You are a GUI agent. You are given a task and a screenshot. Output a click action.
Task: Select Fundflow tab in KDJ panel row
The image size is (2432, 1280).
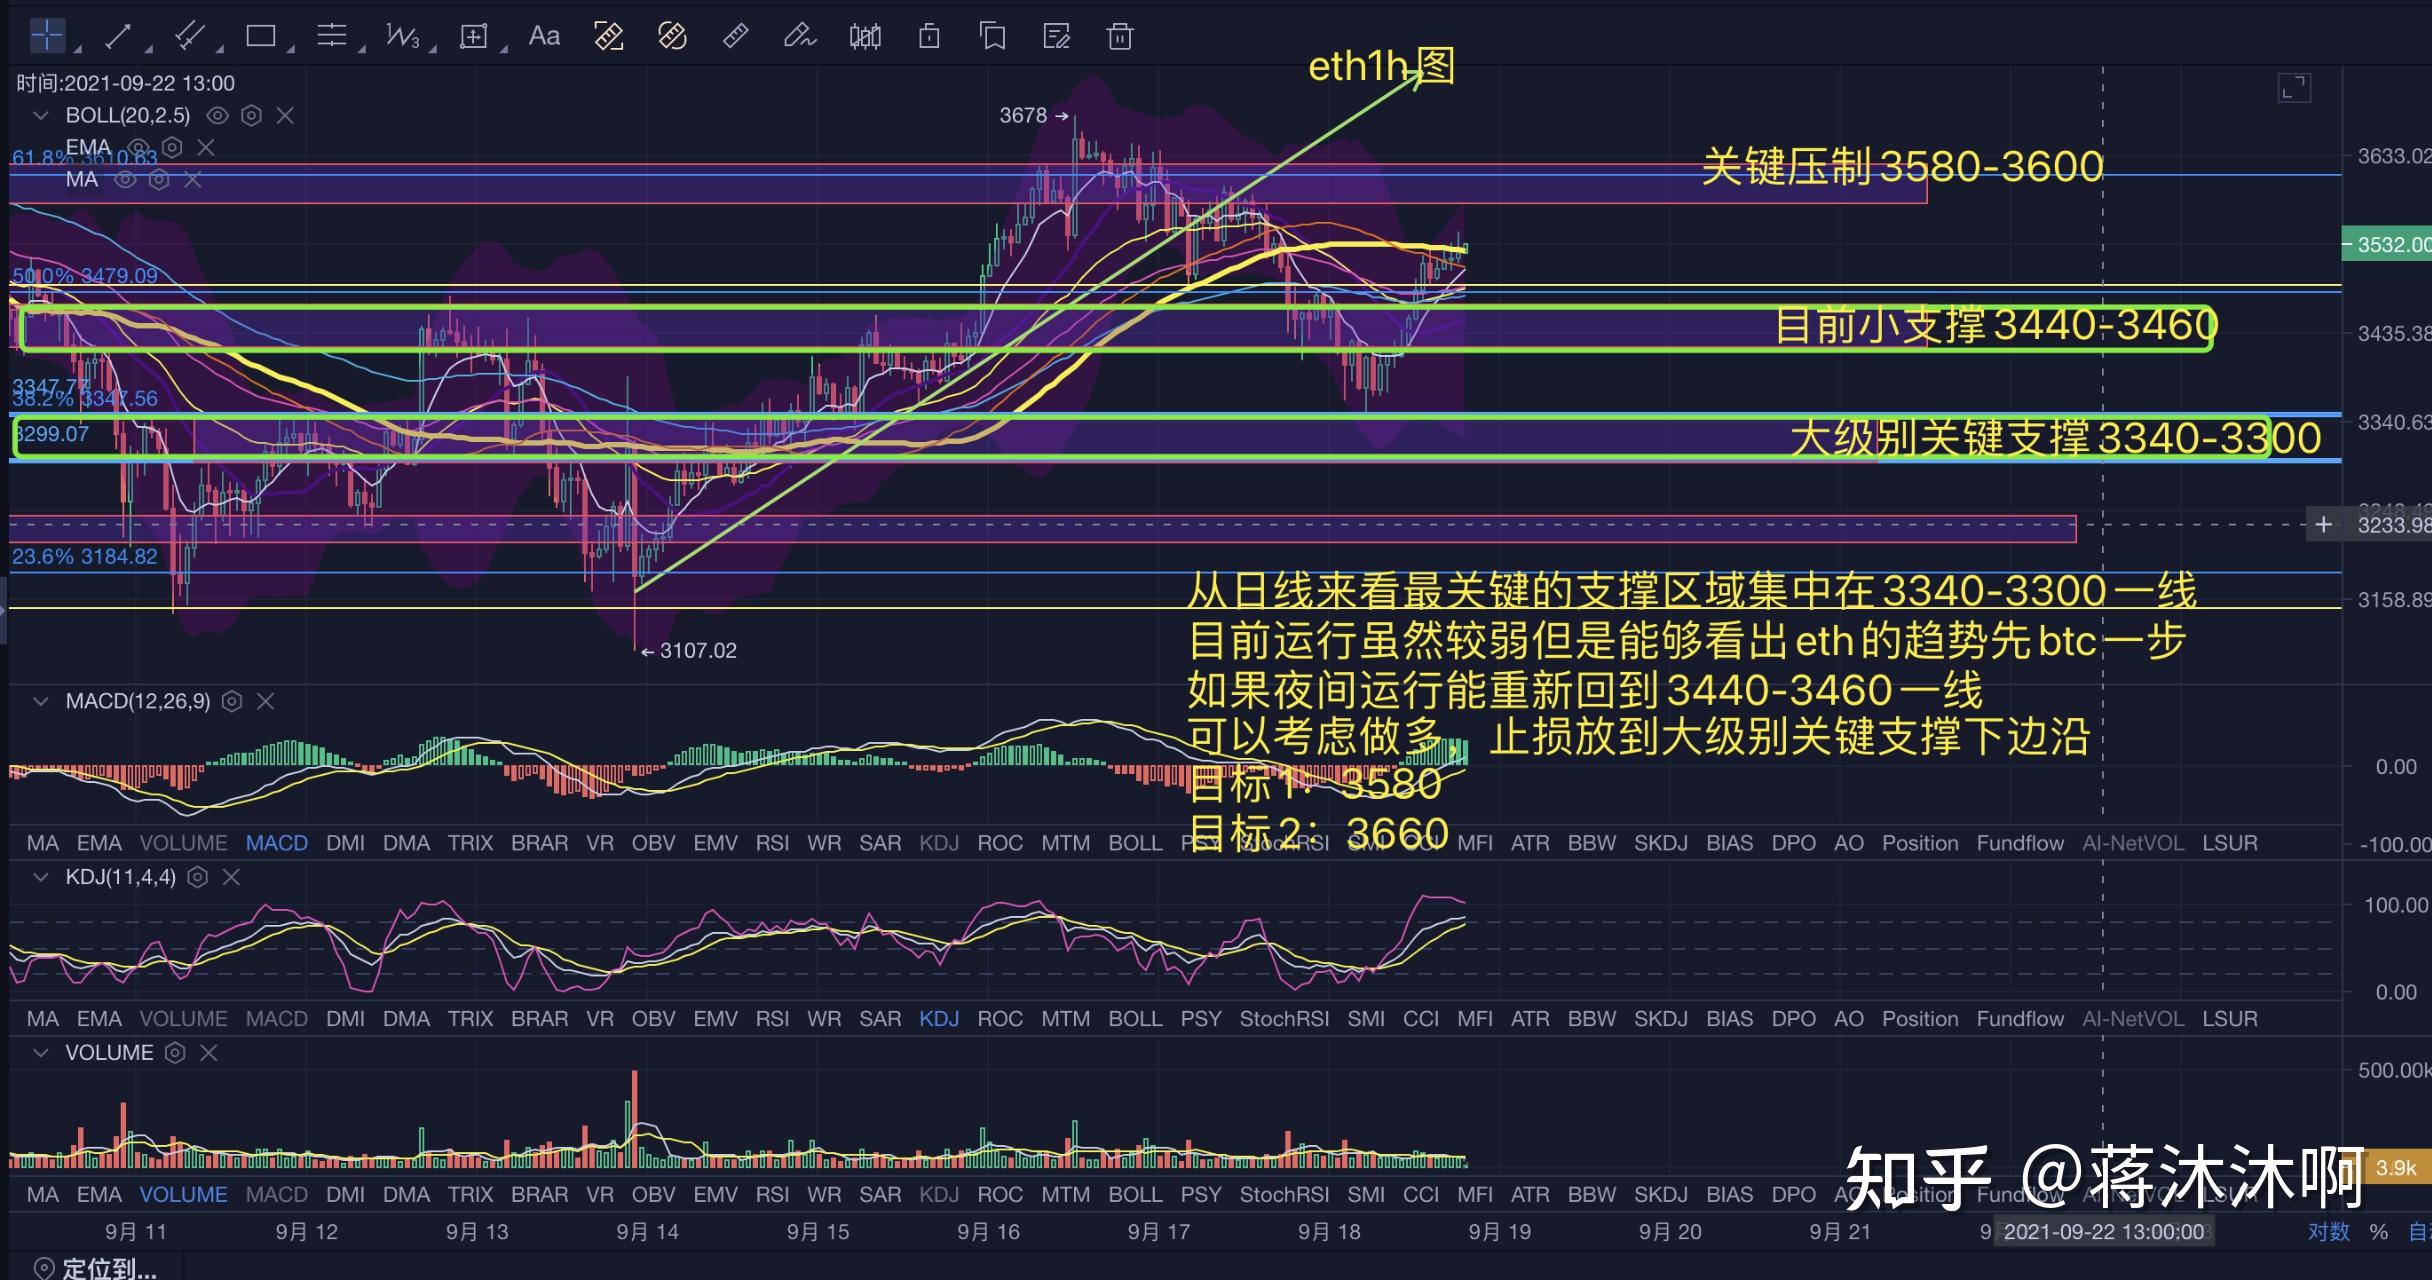(x=2020, y=1019)
